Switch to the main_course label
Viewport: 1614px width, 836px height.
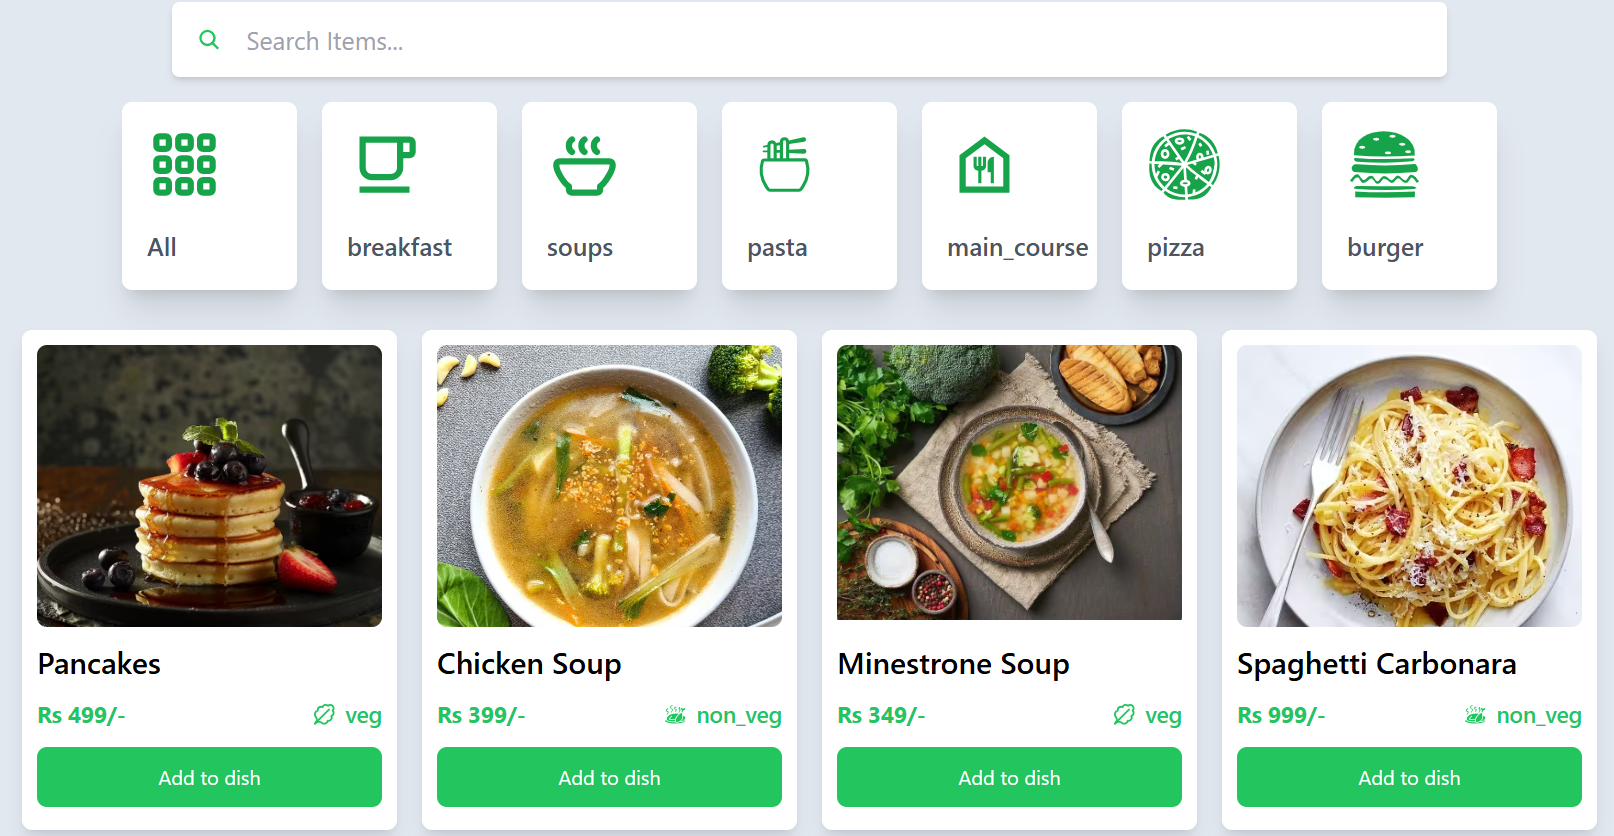[1017, 247]
